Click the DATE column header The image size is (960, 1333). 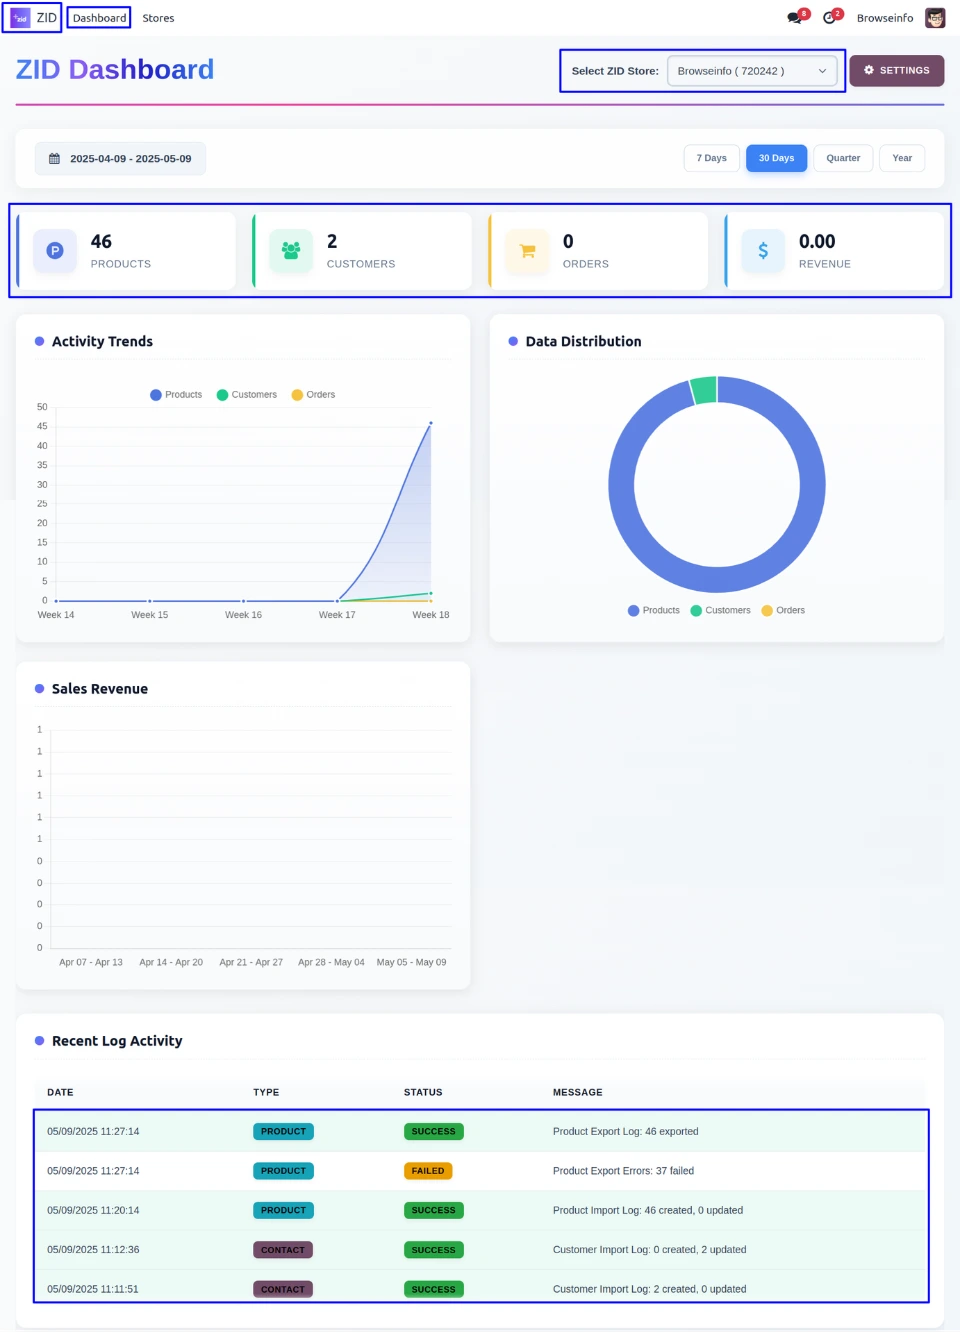tap(60, 1092)
